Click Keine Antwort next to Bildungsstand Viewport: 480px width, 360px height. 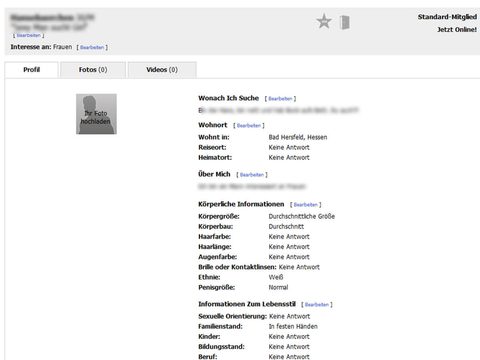coord(289,347)
